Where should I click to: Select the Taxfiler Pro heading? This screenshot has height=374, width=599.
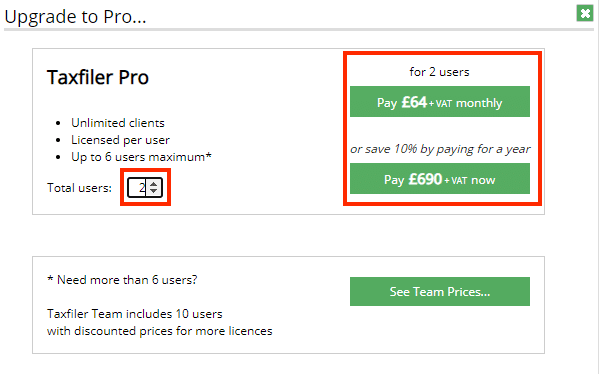click(x=98, y=78)
